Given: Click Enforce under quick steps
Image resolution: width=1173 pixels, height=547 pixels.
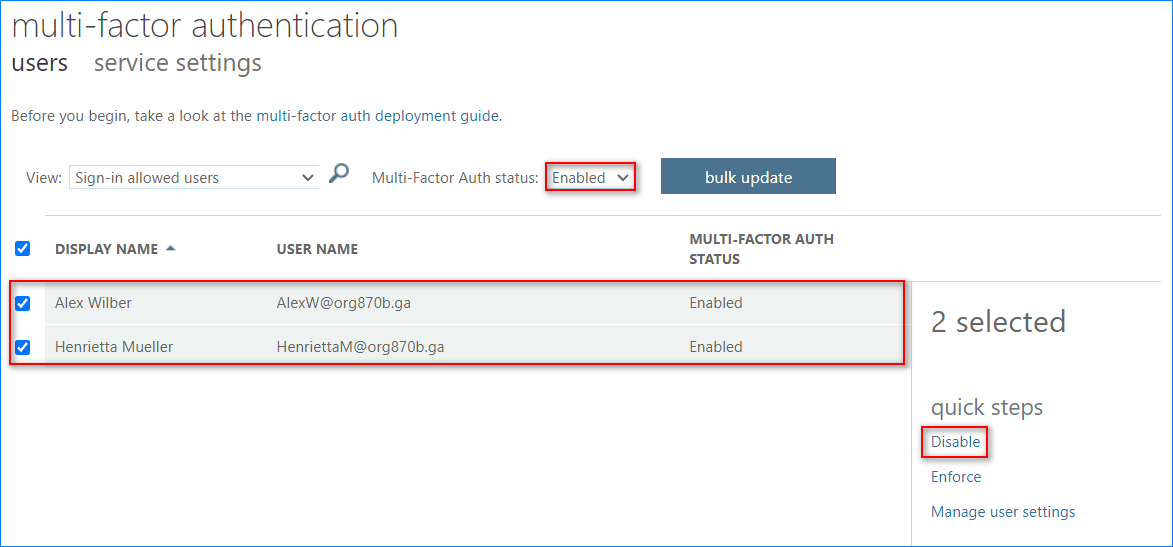Looking at the screenshot, I should 956,477.
